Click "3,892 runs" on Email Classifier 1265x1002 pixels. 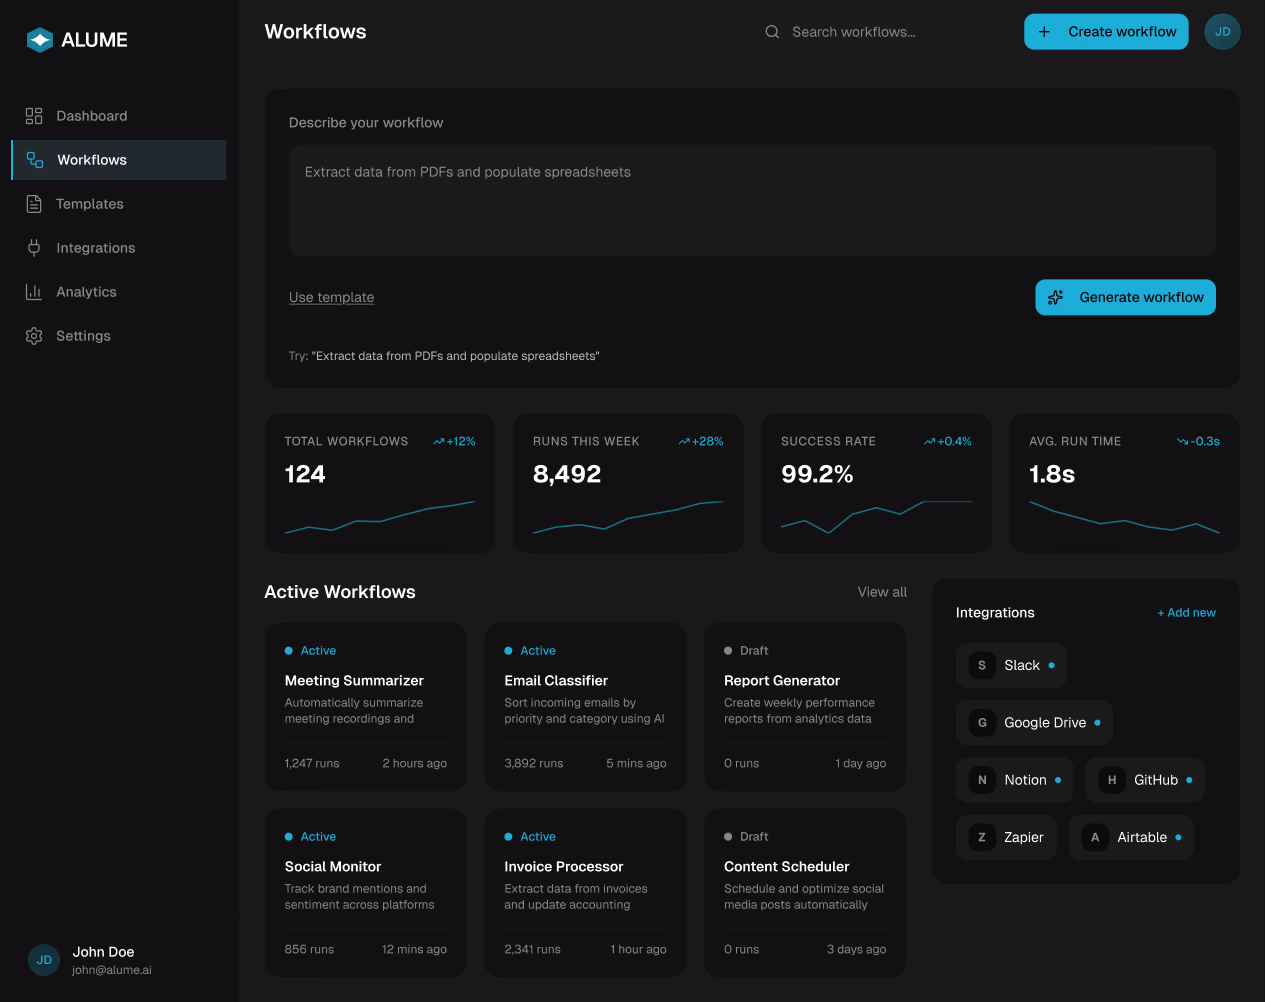[534, 763]
